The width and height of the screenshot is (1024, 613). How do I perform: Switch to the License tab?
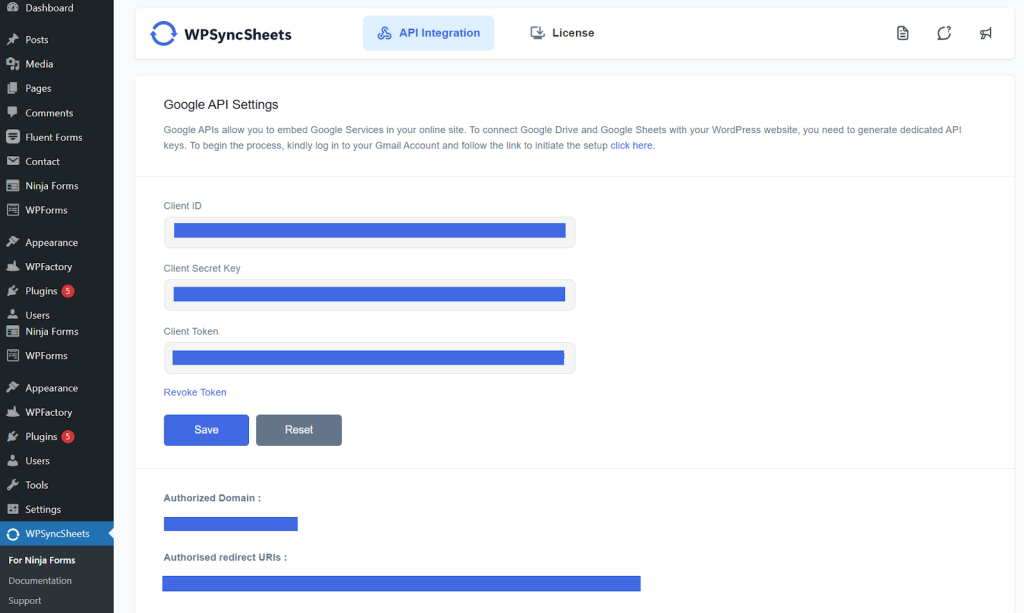click(562, 33)
